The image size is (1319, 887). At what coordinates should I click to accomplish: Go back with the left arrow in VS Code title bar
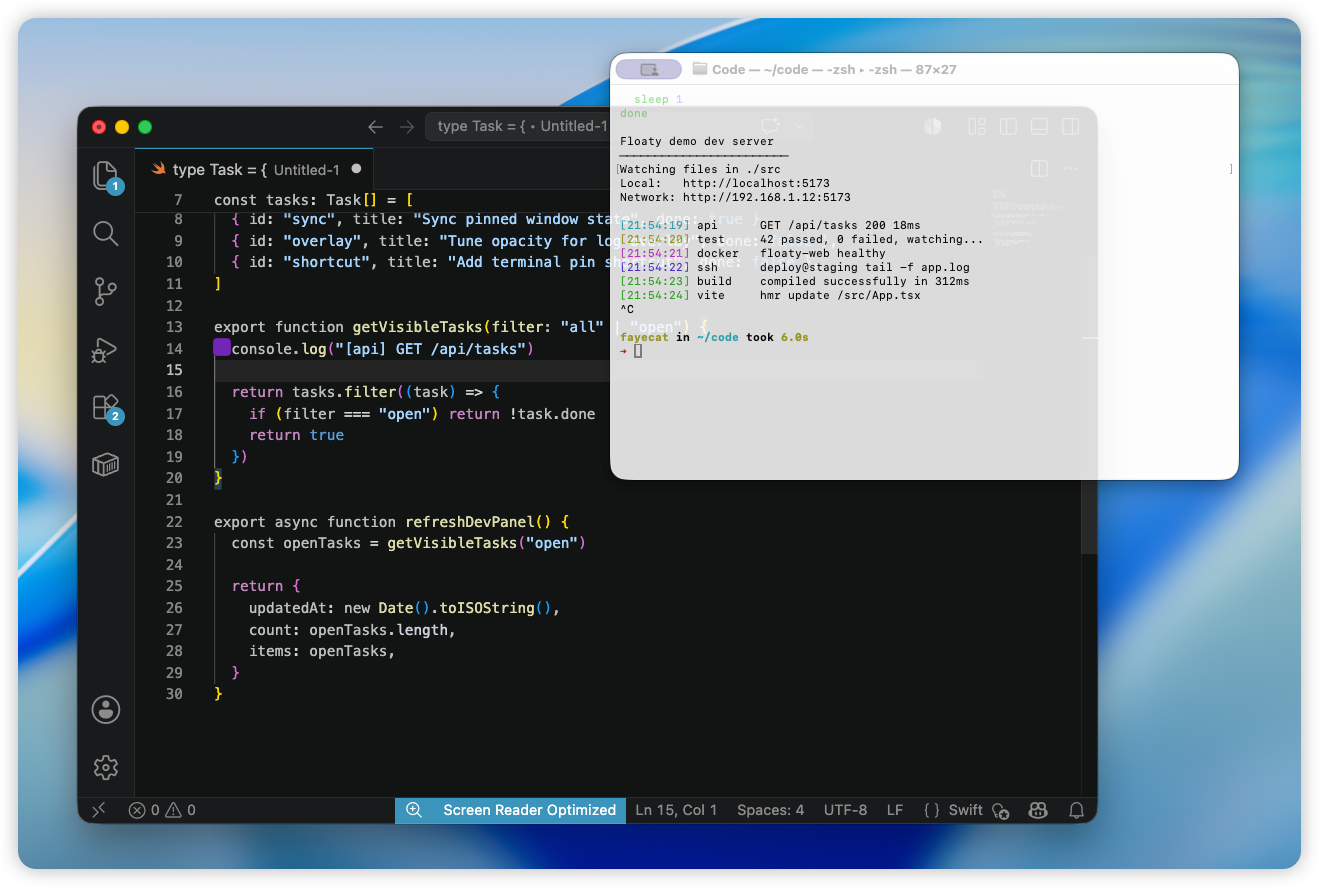click(375, 127)
